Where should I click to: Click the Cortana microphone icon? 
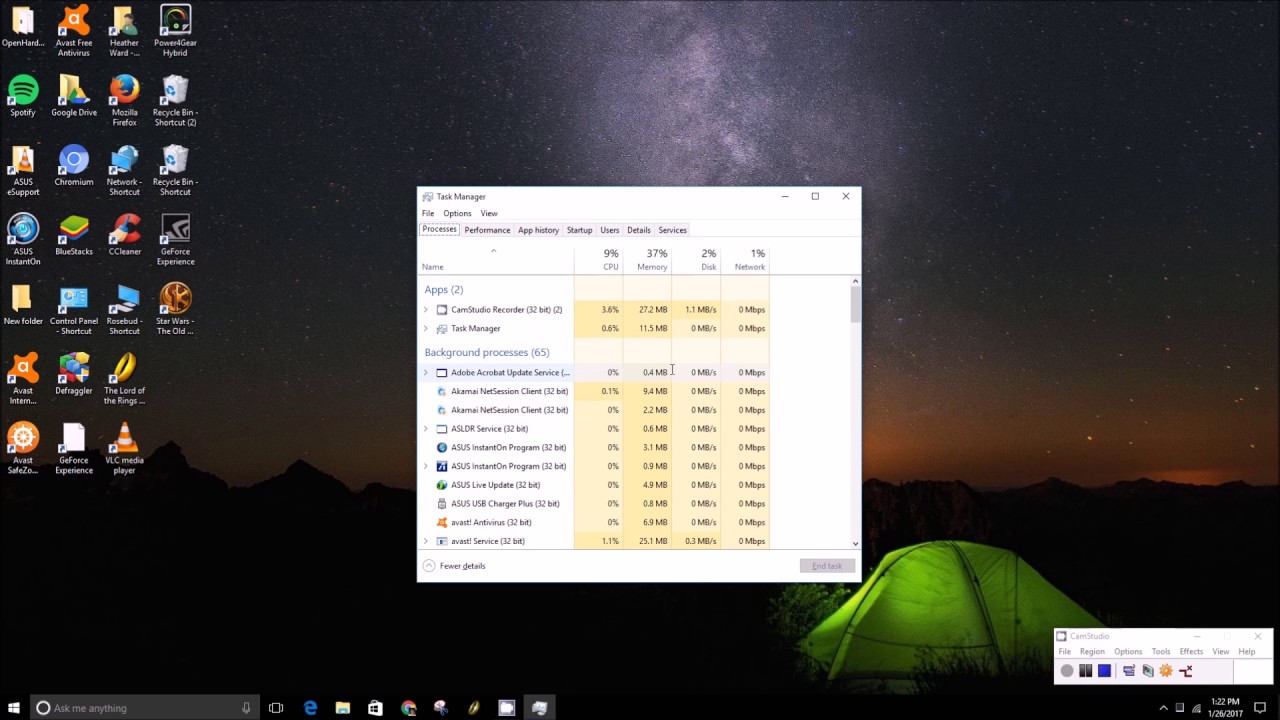246,708
